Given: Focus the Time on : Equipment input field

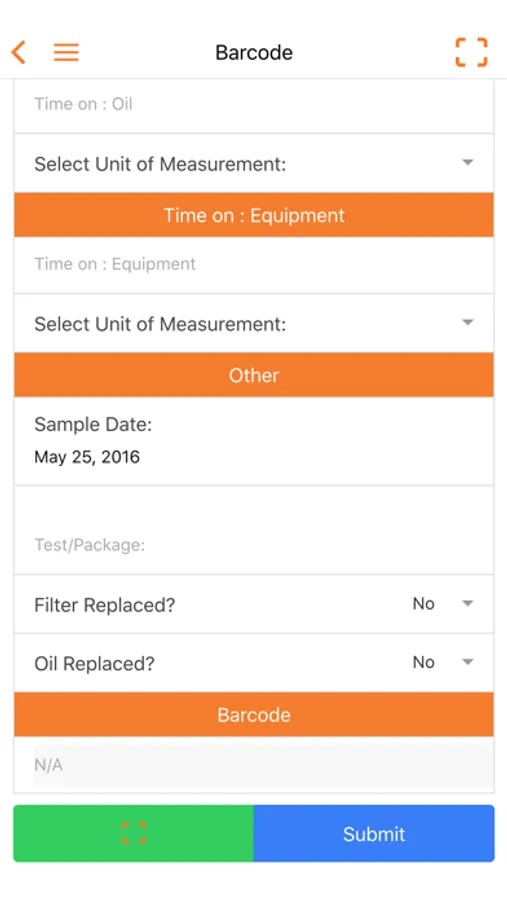Looking at the screenshot, I should [x=254, y=265].
